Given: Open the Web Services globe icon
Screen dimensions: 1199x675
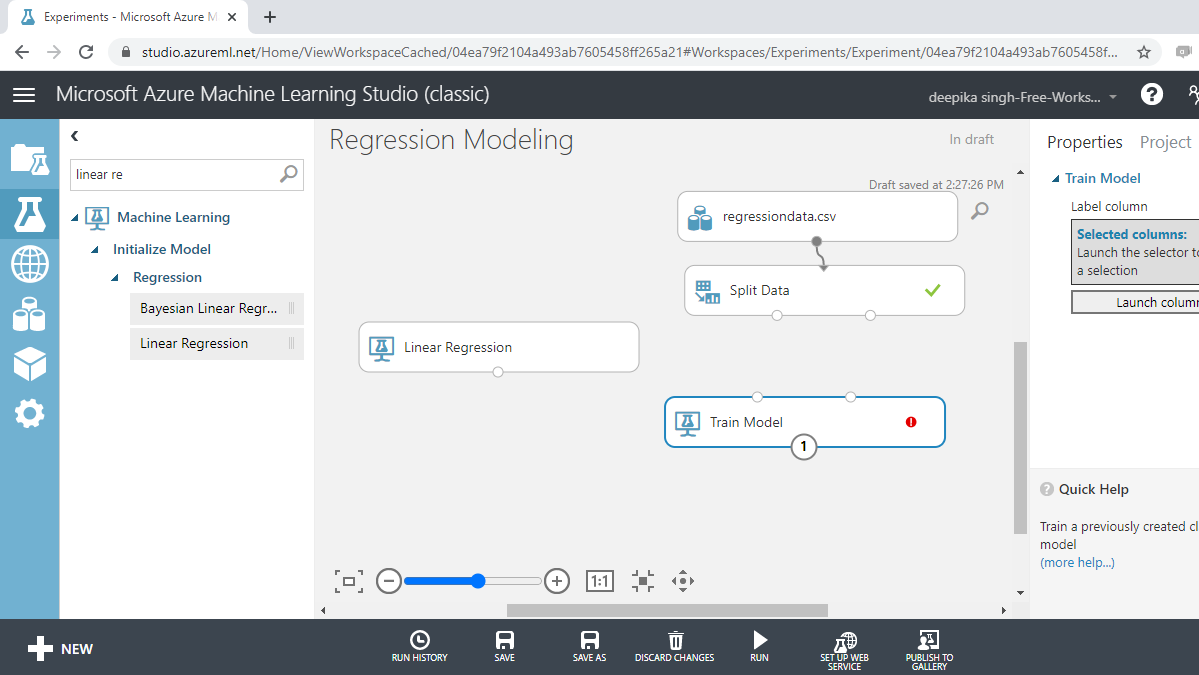Looking at the screenshot, I should pyautogui.click(x=30, y=264).
